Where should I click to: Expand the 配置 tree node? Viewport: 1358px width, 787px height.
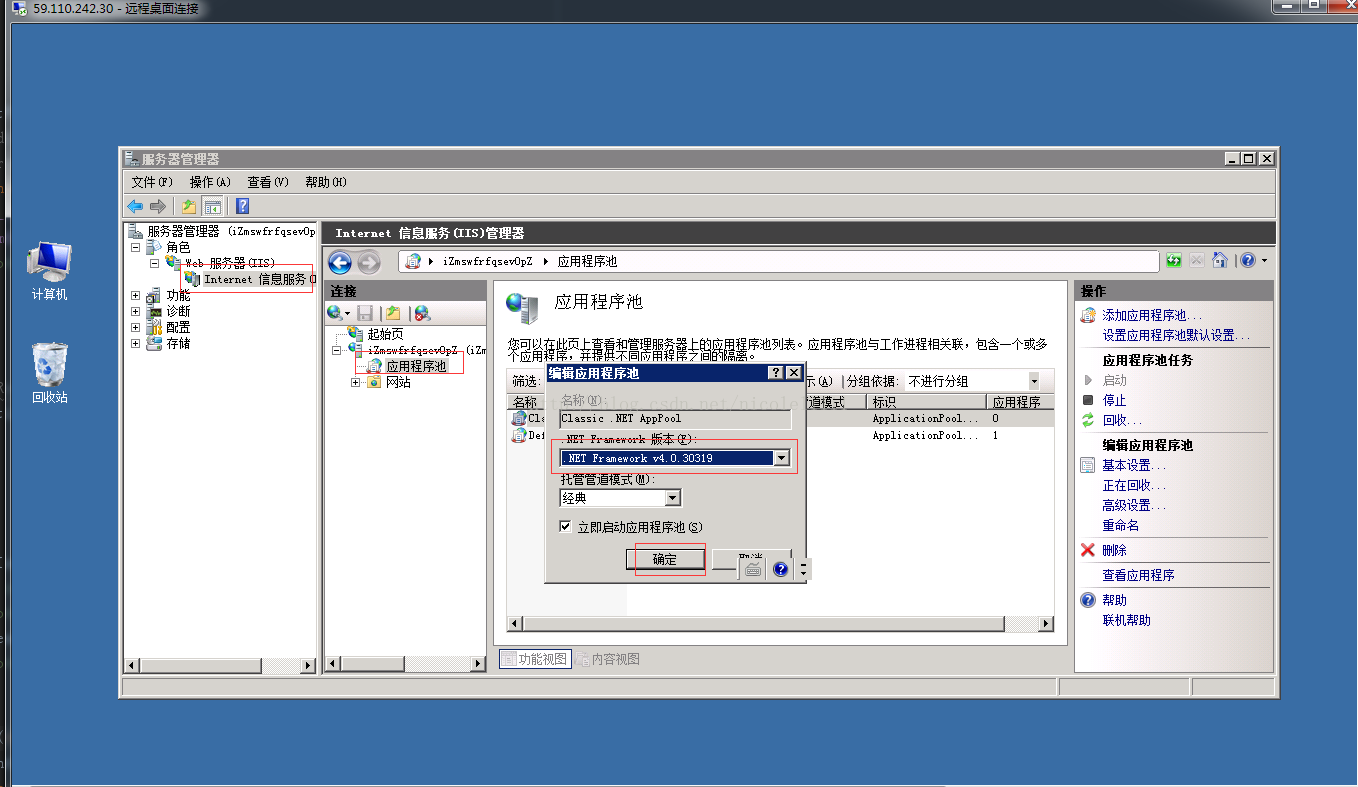[x=135, y=327]
